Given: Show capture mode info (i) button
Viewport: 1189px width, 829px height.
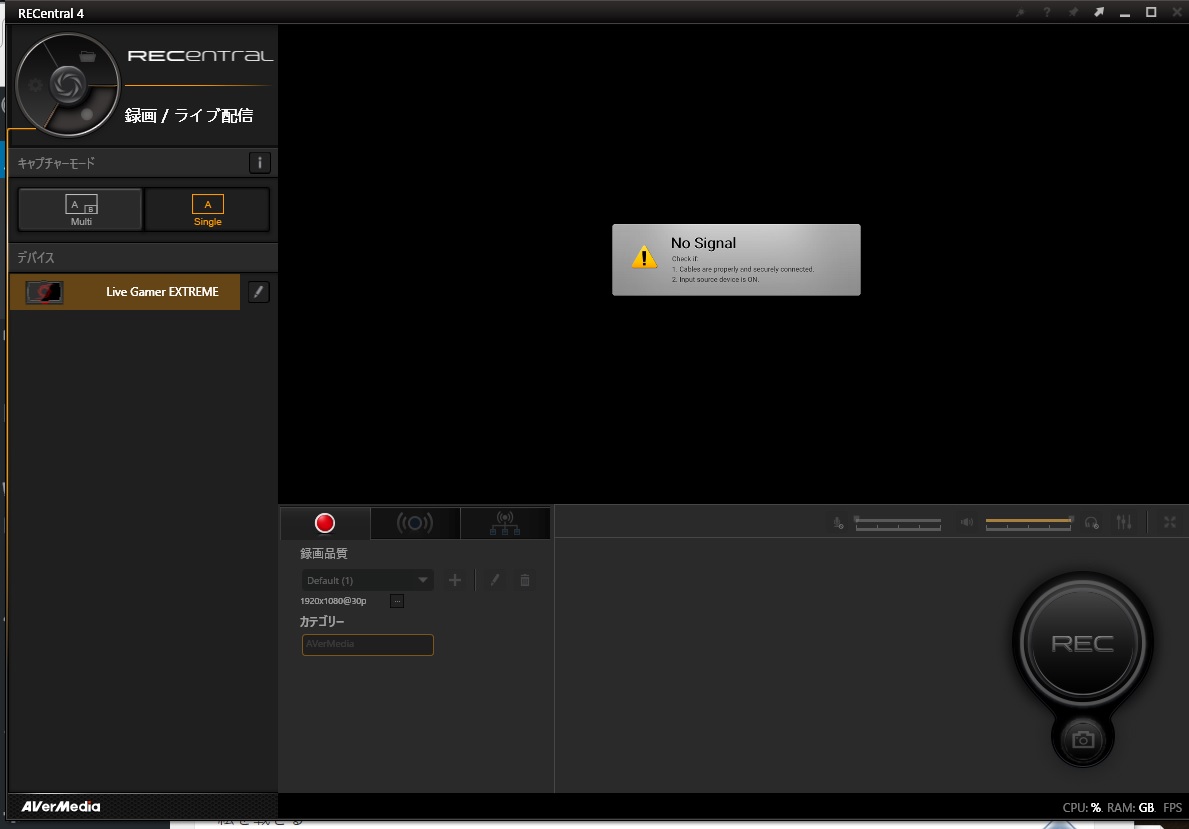Looking at the screenshot, I should 259,162.
